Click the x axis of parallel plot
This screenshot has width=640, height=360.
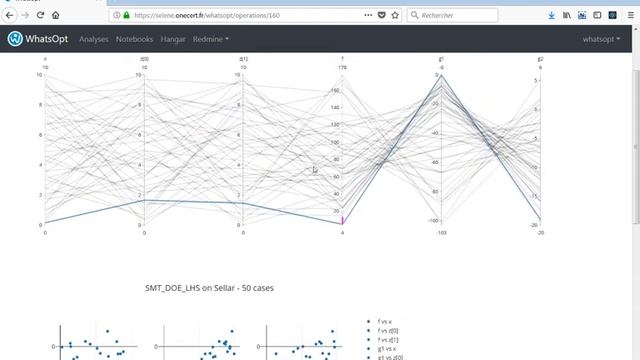(45, 150)
